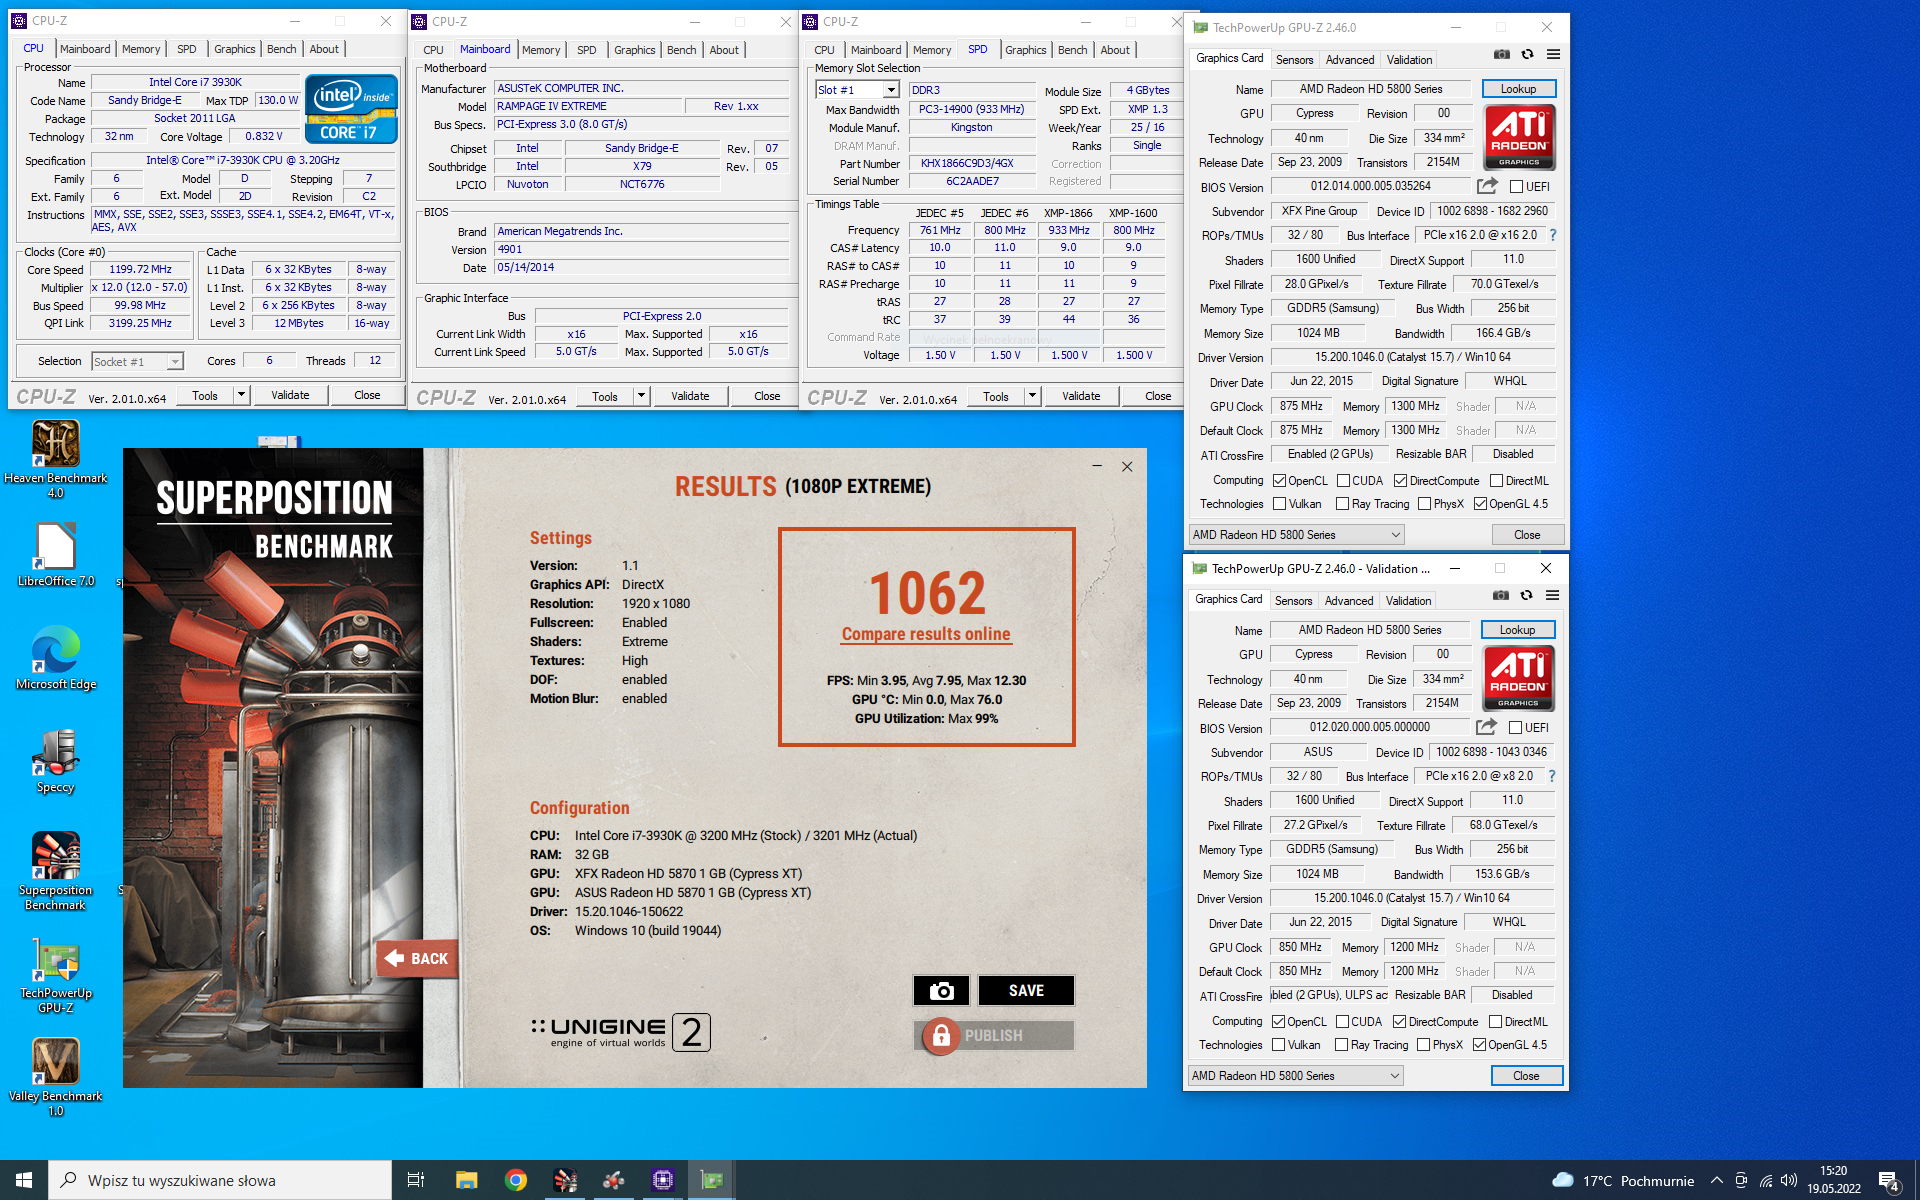
Task: Open hamburger menu in GPU-Z Validation window
Action: point(1552,596)
